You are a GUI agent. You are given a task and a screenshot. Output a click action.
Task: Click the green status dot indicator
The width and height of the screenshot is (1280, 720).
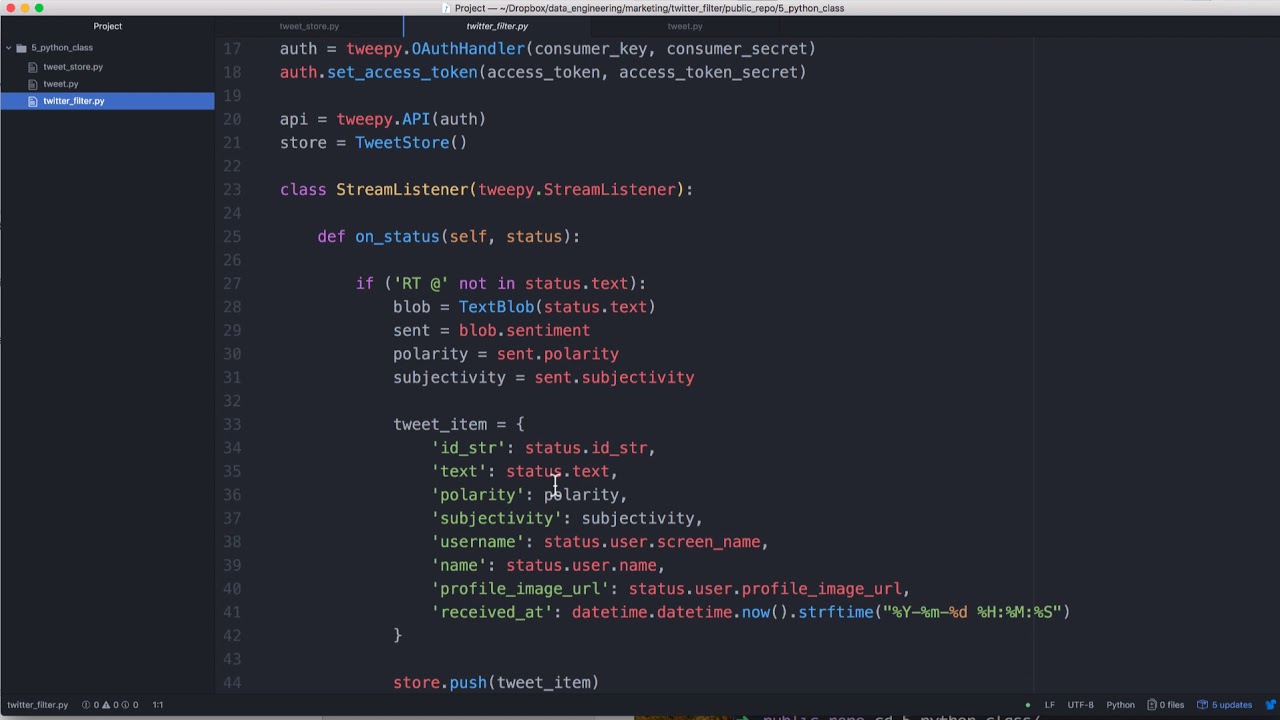click(x=1027, y=705)
